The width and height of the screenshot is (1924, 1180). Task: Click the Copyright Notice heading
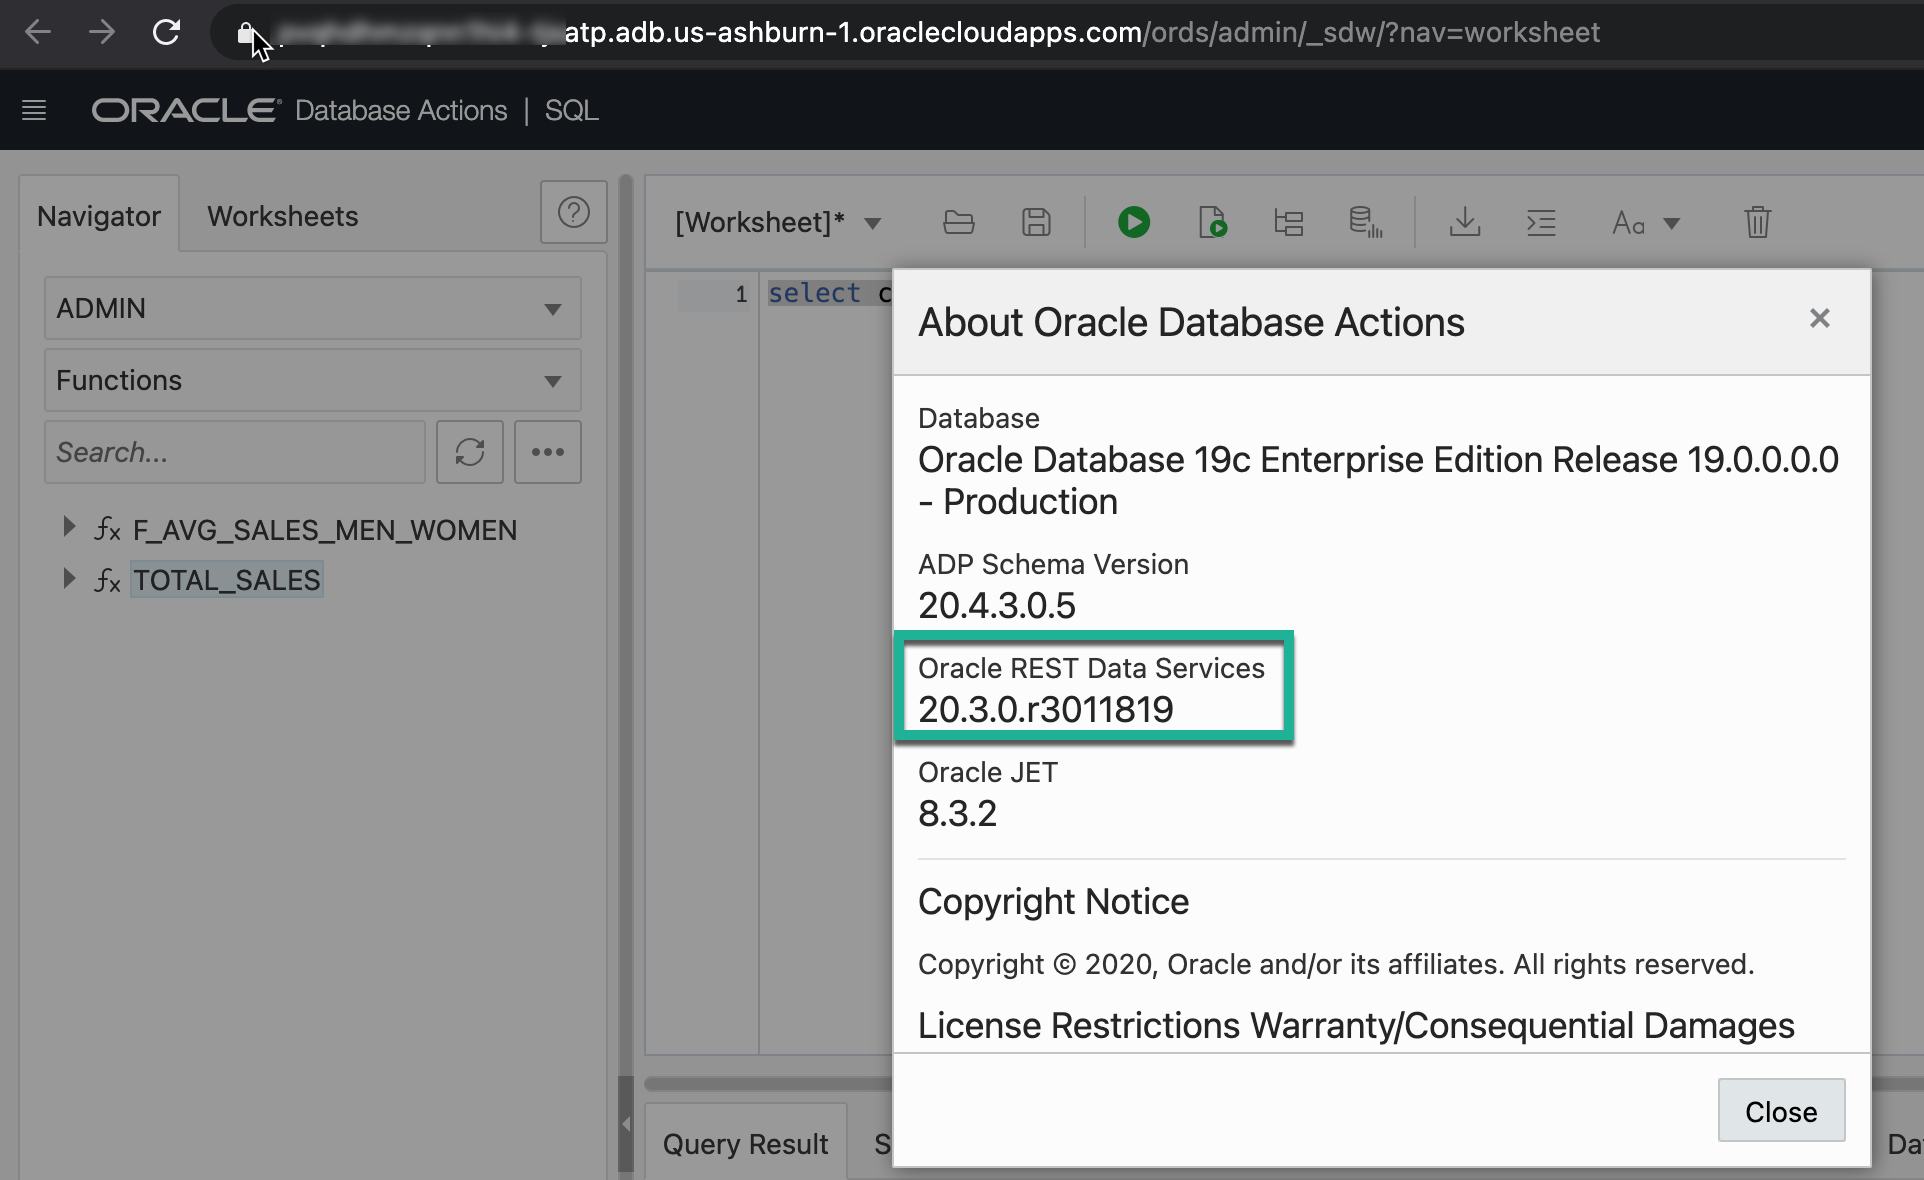(x=1053, y=902)
